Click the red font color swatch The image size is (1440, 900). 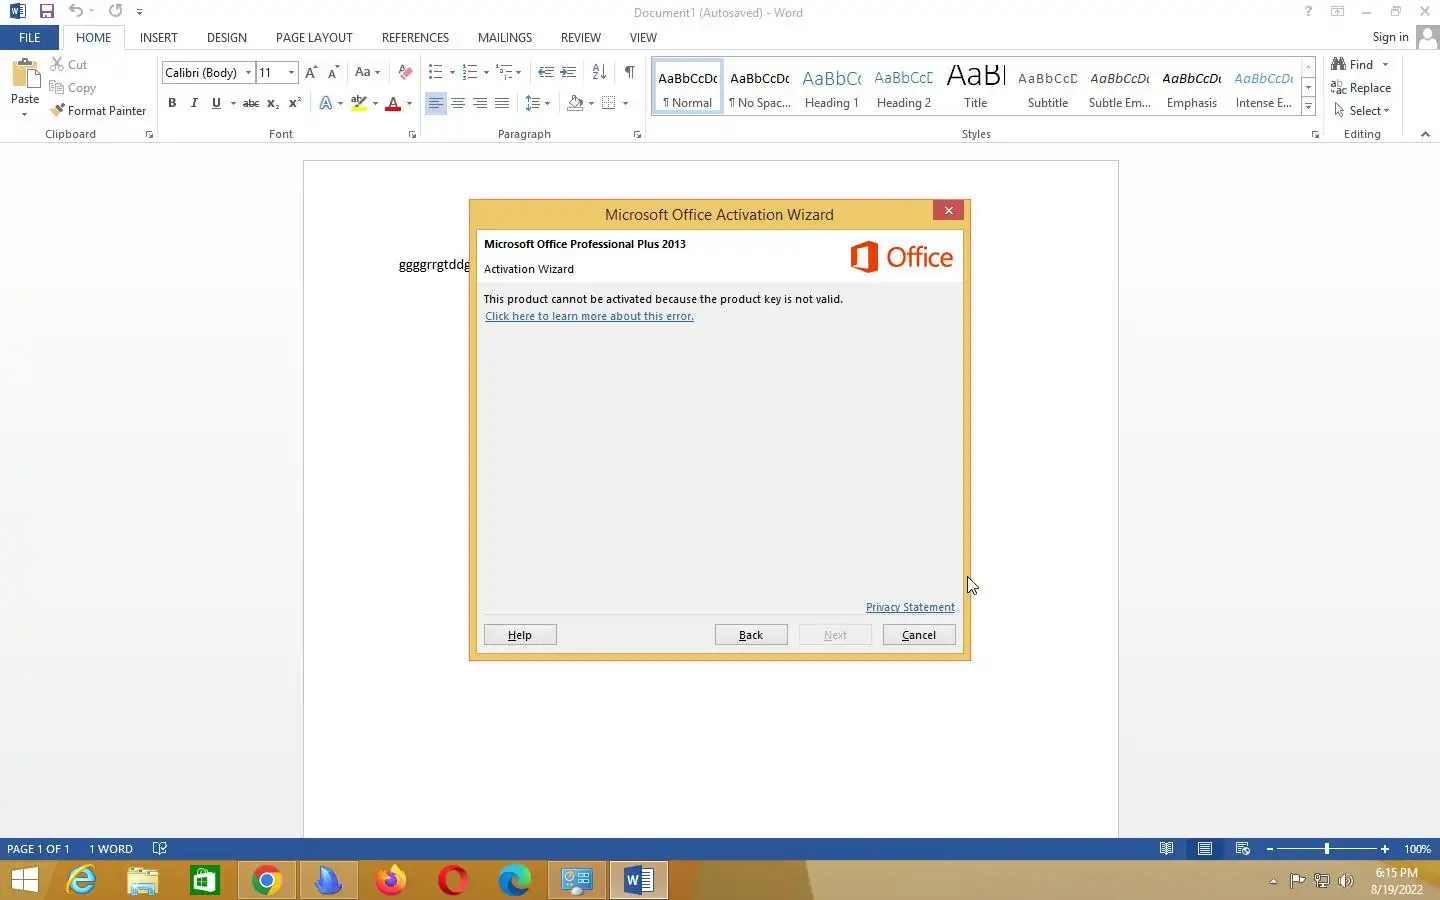pos(393,103)
